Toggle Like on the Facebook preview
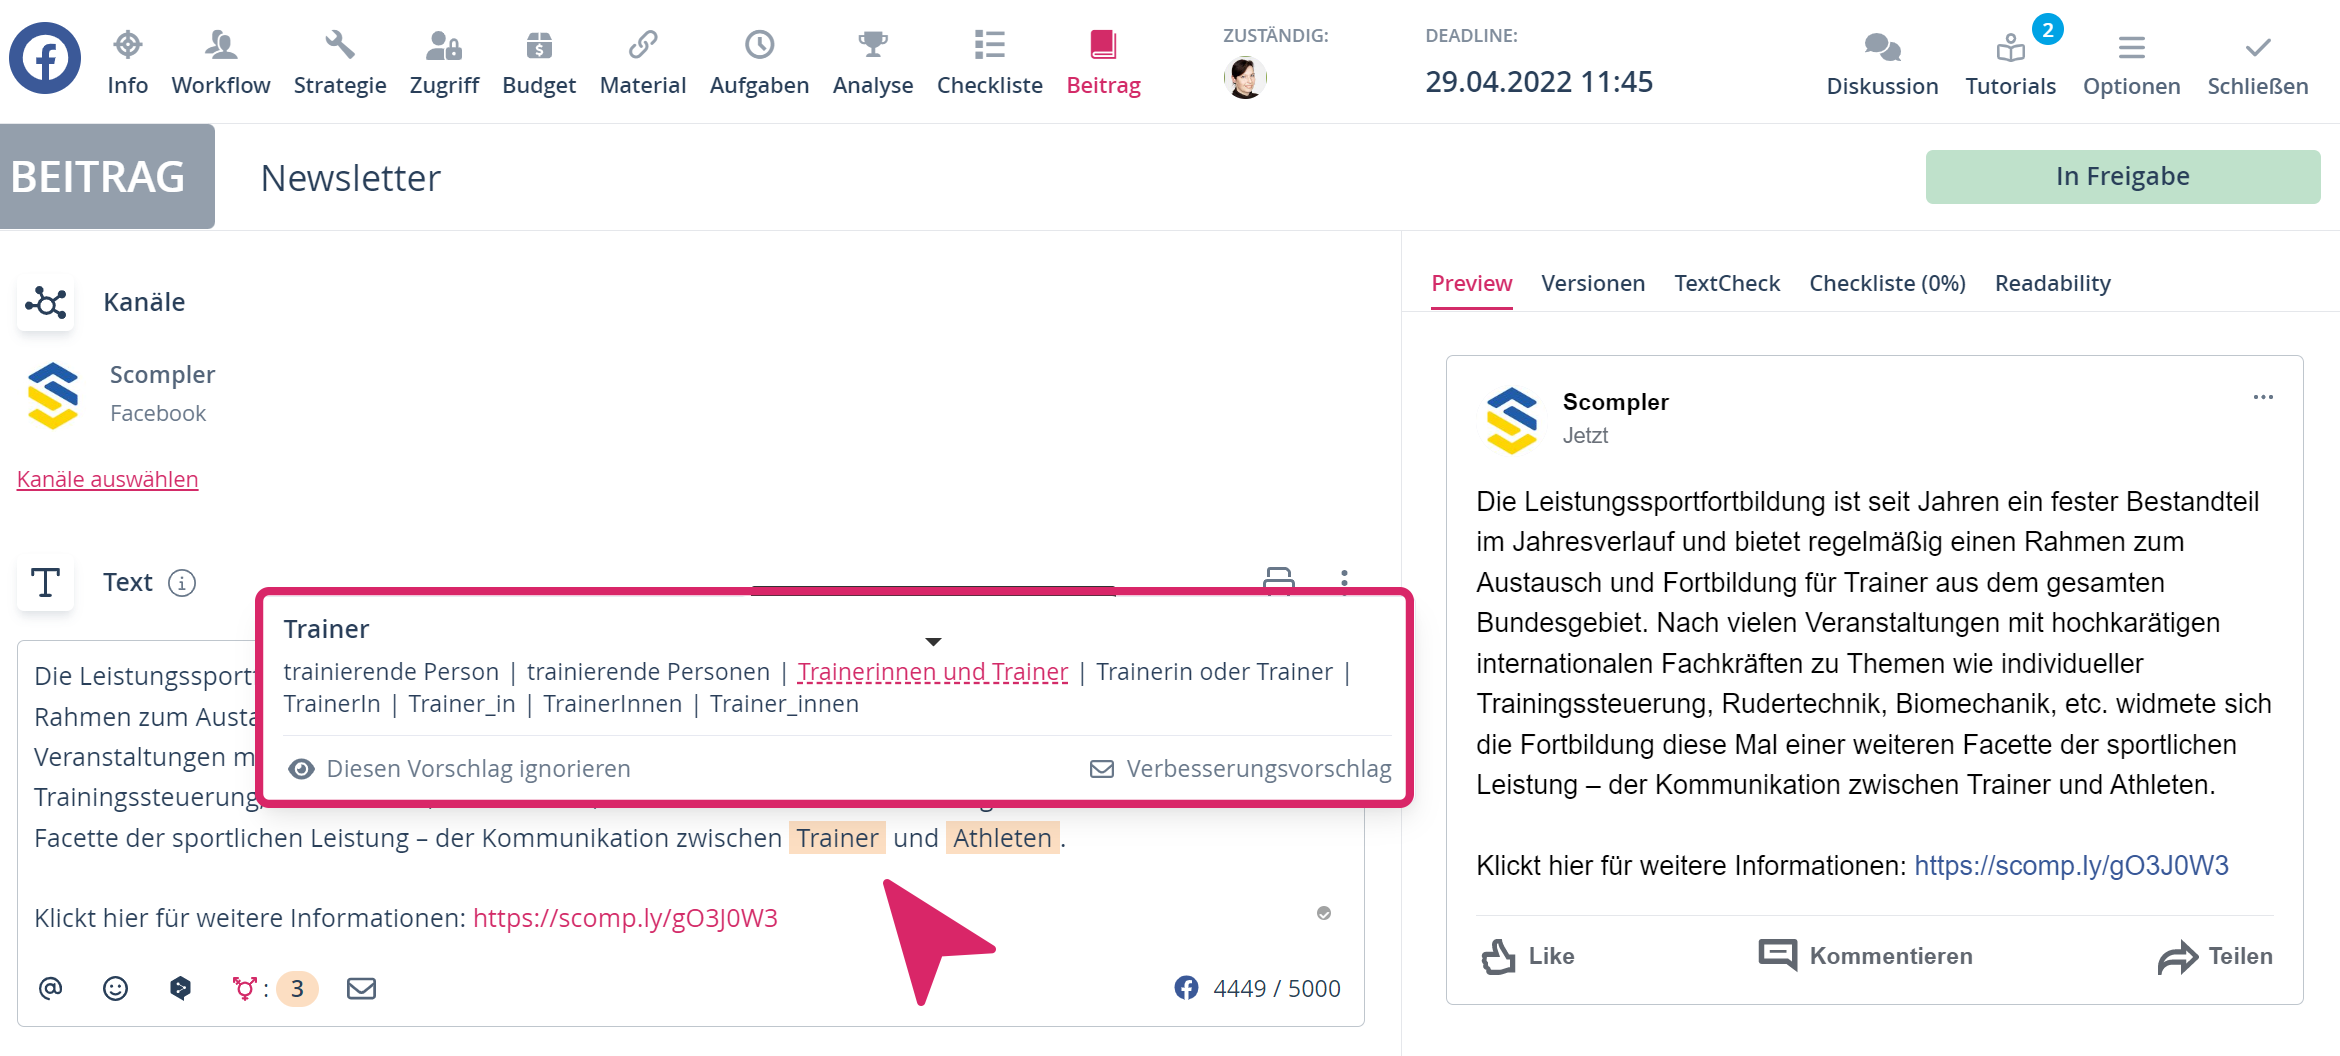 [1527, 956]
